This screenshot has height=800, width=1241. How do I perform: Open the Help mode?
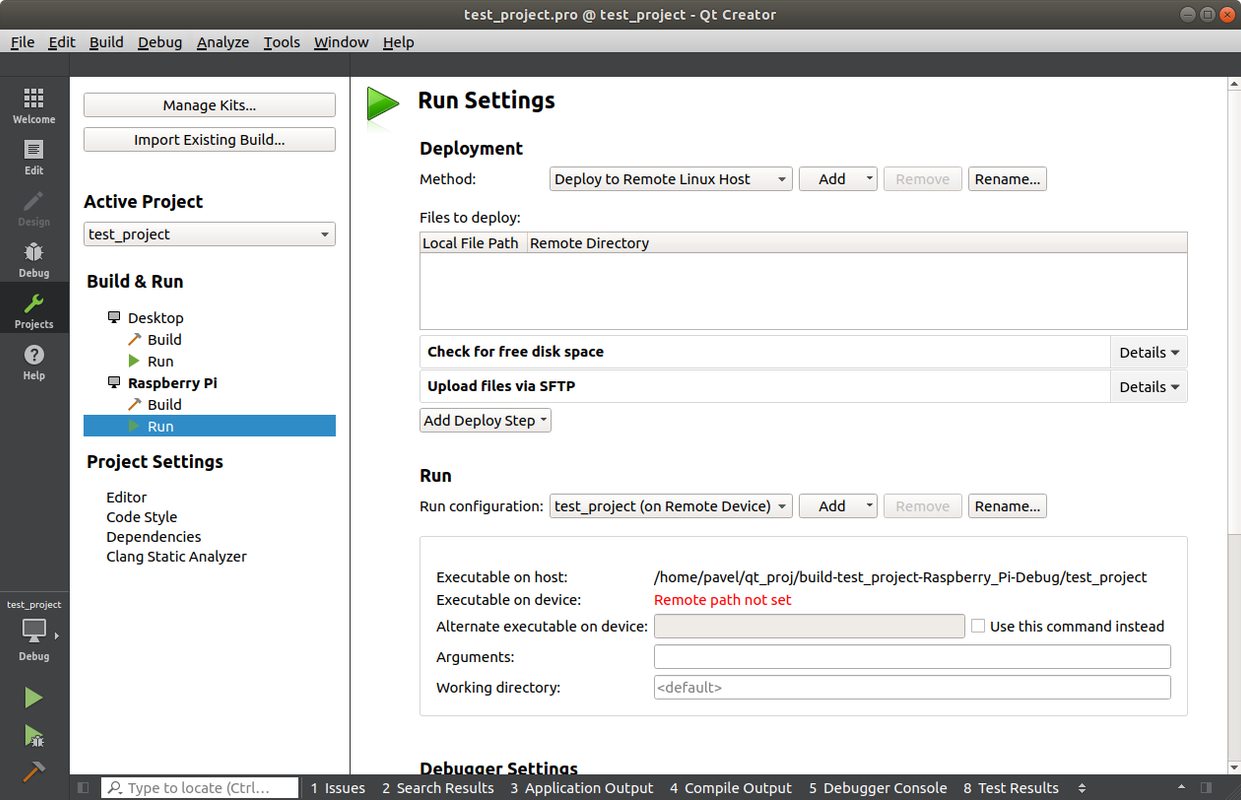pos(34,362)
